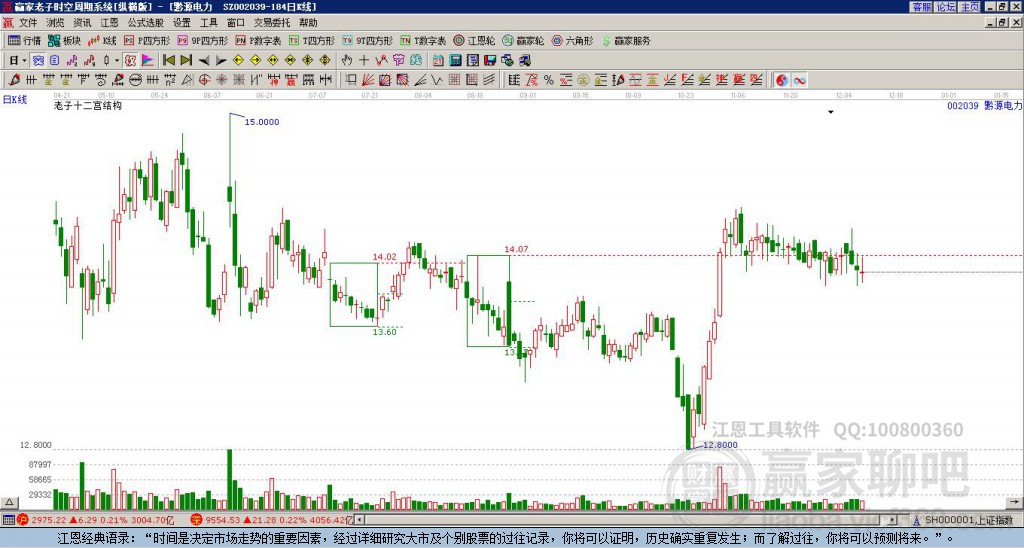Click the 日K线 label
The height and width of the screenshot is (548, 1024).
tap(14, 99)
